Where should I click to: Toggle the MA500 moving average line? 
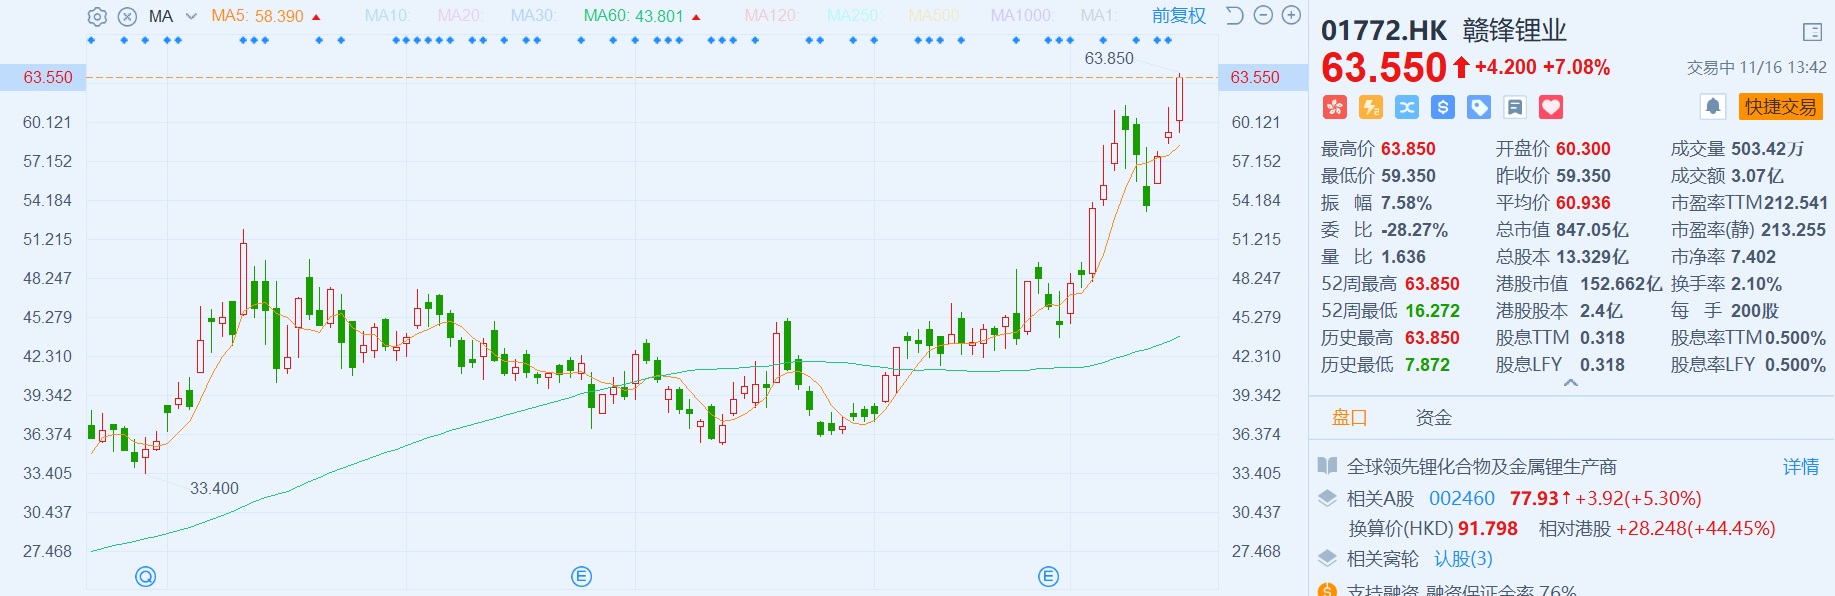click(x=934, y=16)
